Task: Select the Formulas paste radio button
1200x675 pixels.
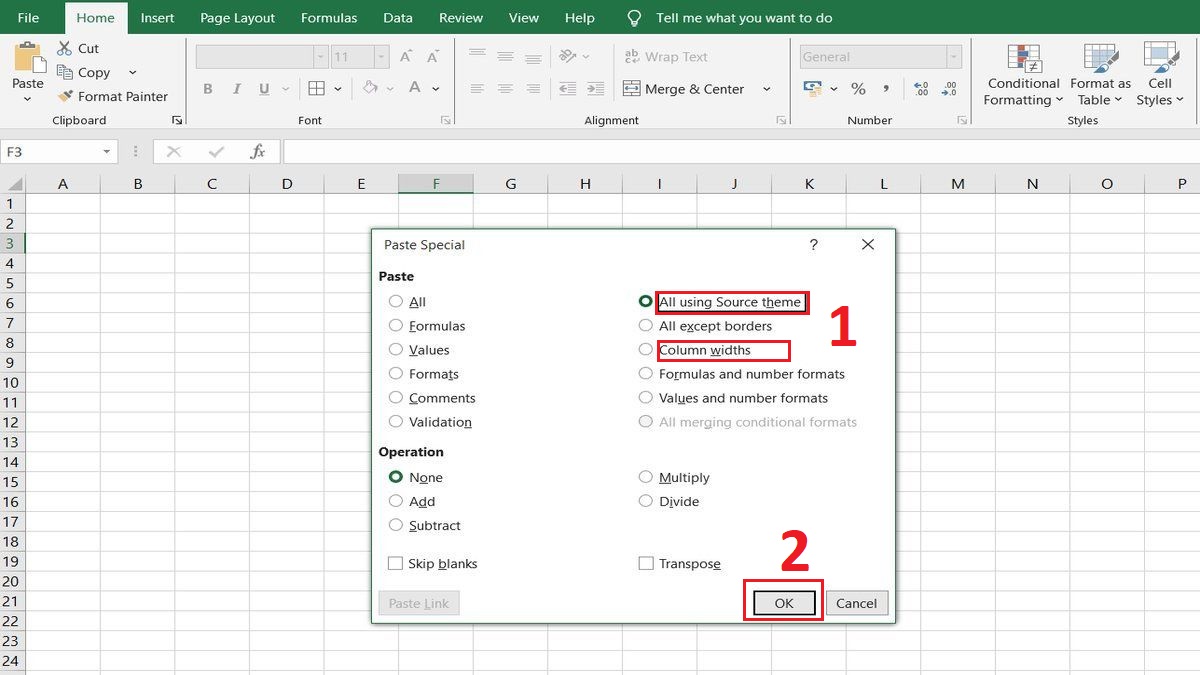Action: [x=396, y=325]
